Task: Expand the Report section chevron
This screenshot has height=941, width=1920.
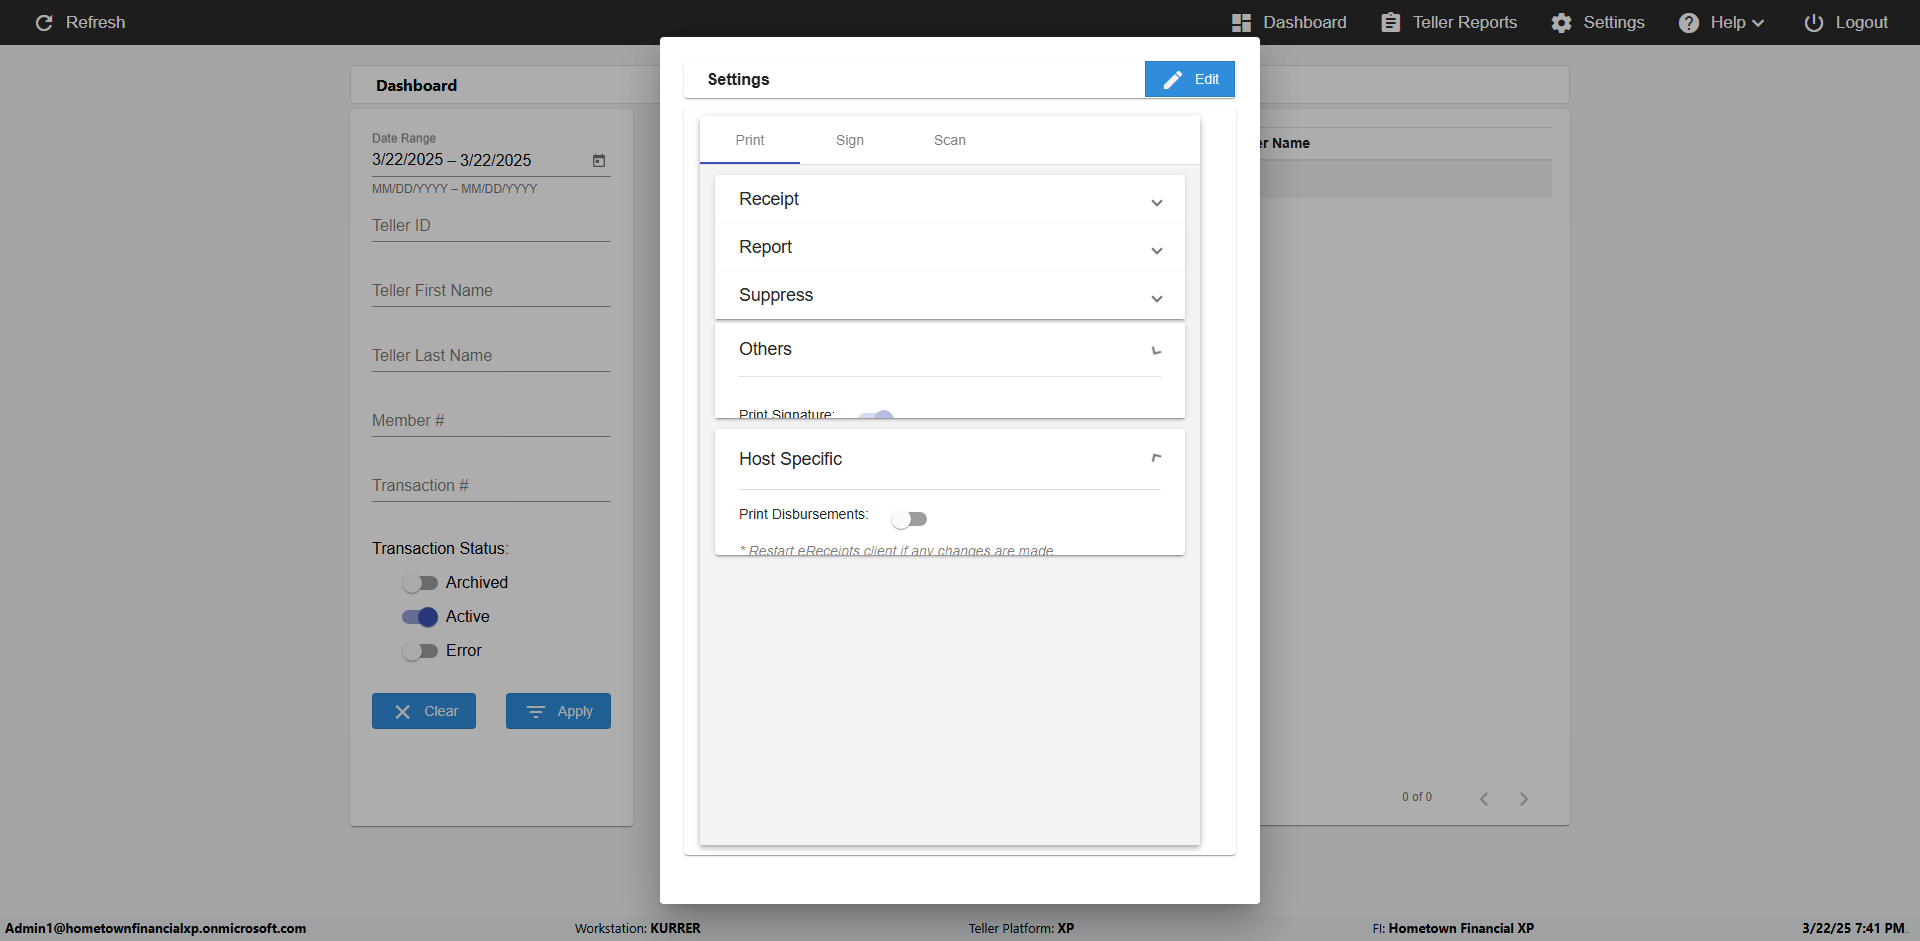Action: 1156,250
